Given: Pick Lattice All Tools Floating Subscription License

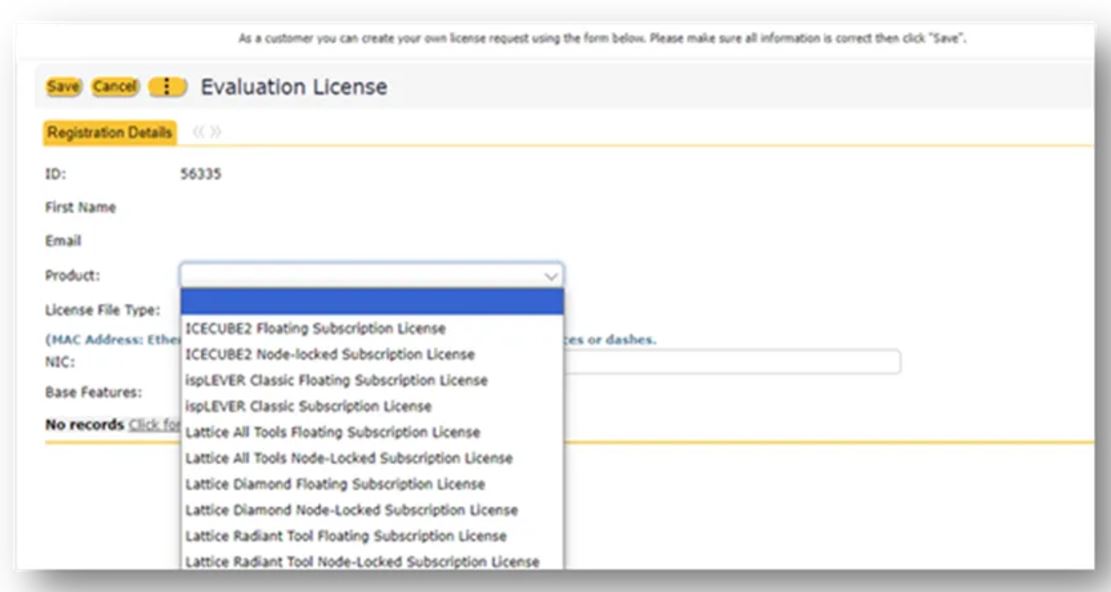Looking at the screenshot, I should pos(372,432).
